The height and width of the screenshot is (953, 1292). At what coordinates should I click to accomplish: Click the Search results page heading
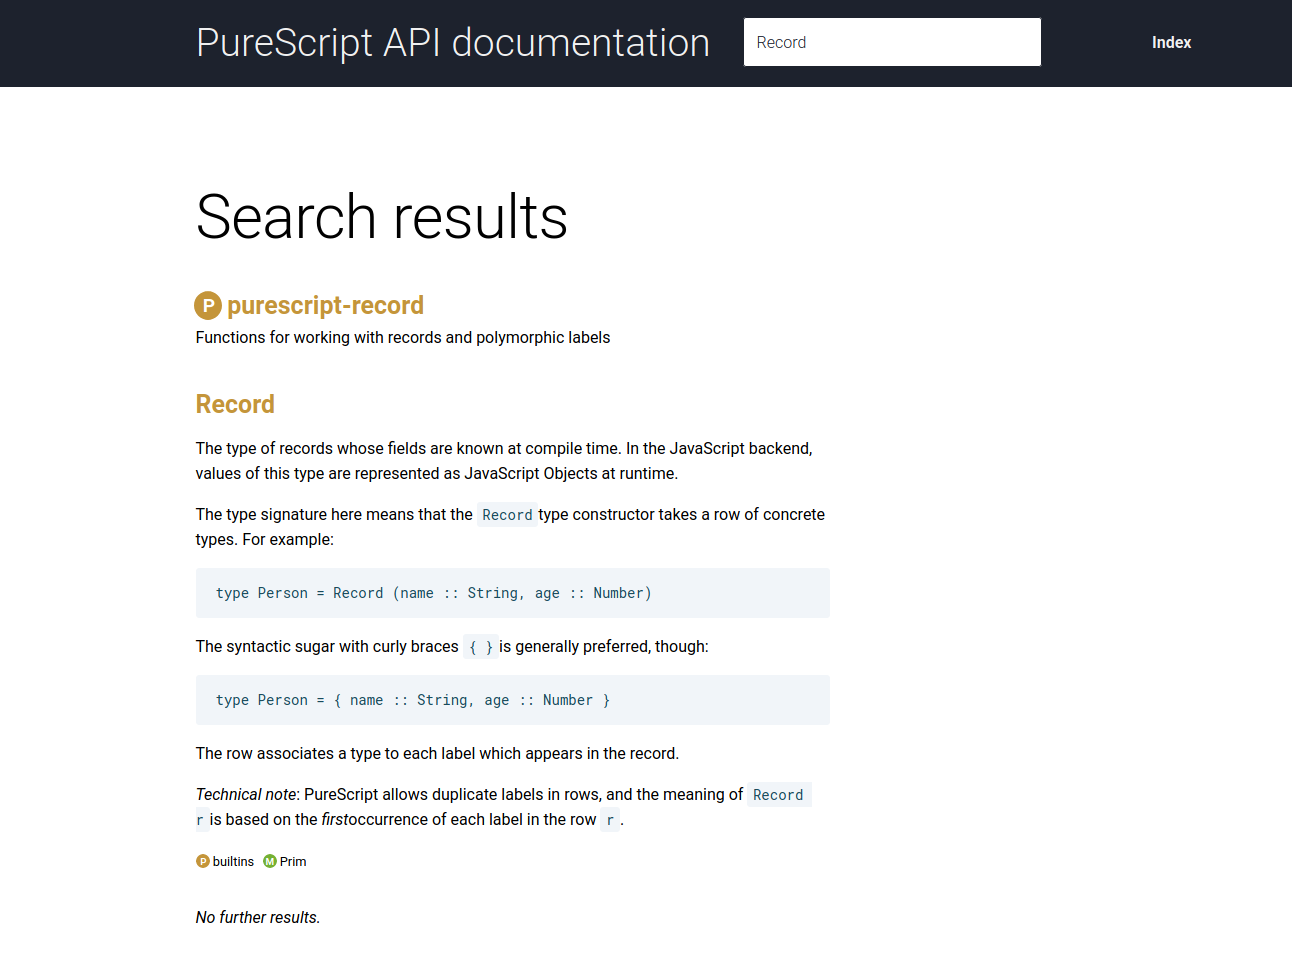(x=382, y=217)
